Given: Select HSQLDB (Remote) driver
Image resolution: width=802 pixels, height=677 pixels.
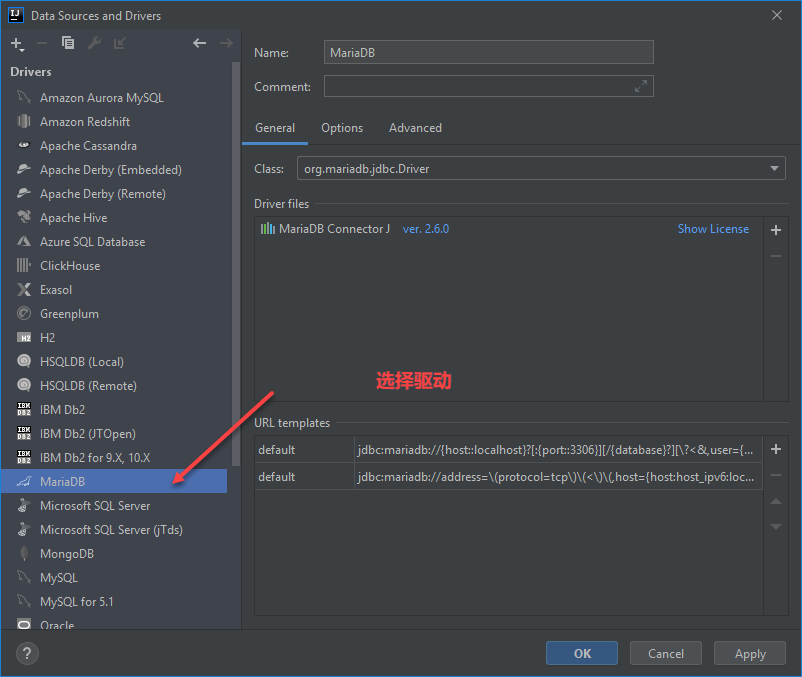Looking at the screenshot, I should [x=114, y=386].
